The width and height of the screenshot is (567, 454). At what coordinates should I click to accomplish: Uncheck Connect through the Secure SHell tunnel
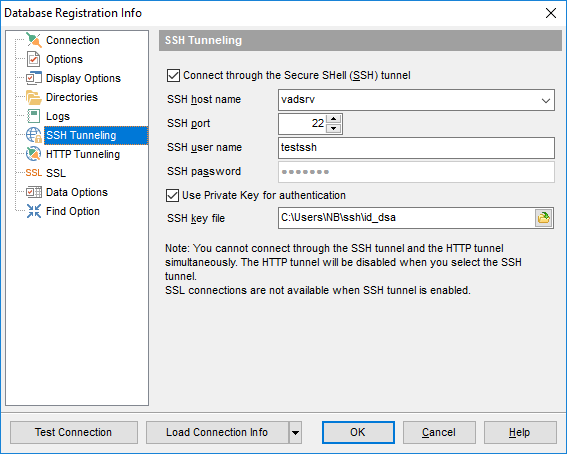tap(173, 76)
